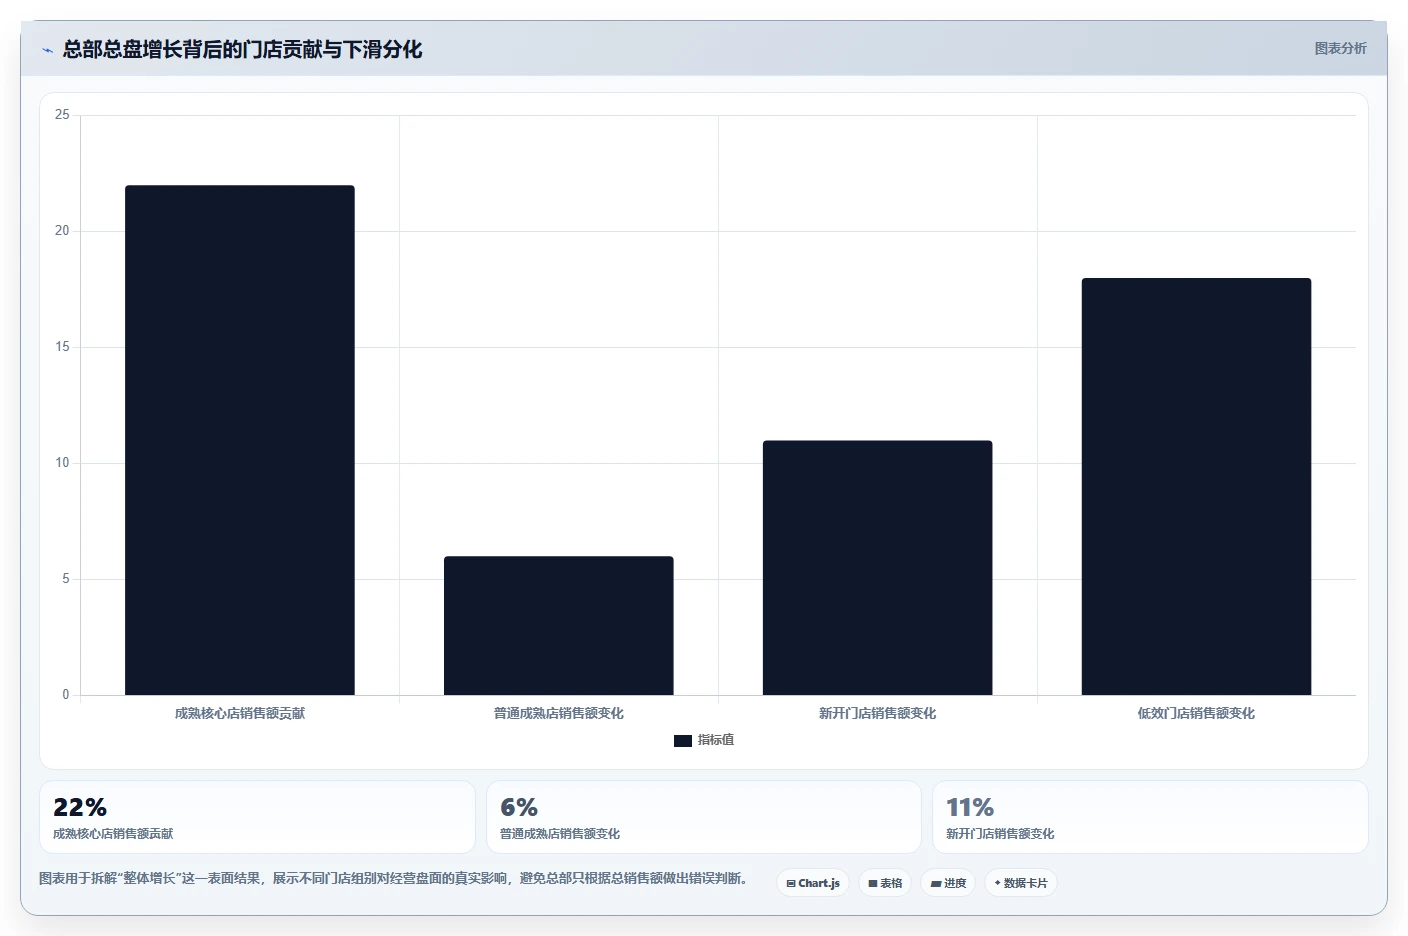
Task: Click x-axis label 成熟核心店销售额贡献
Action: click(x=240, y=713)
